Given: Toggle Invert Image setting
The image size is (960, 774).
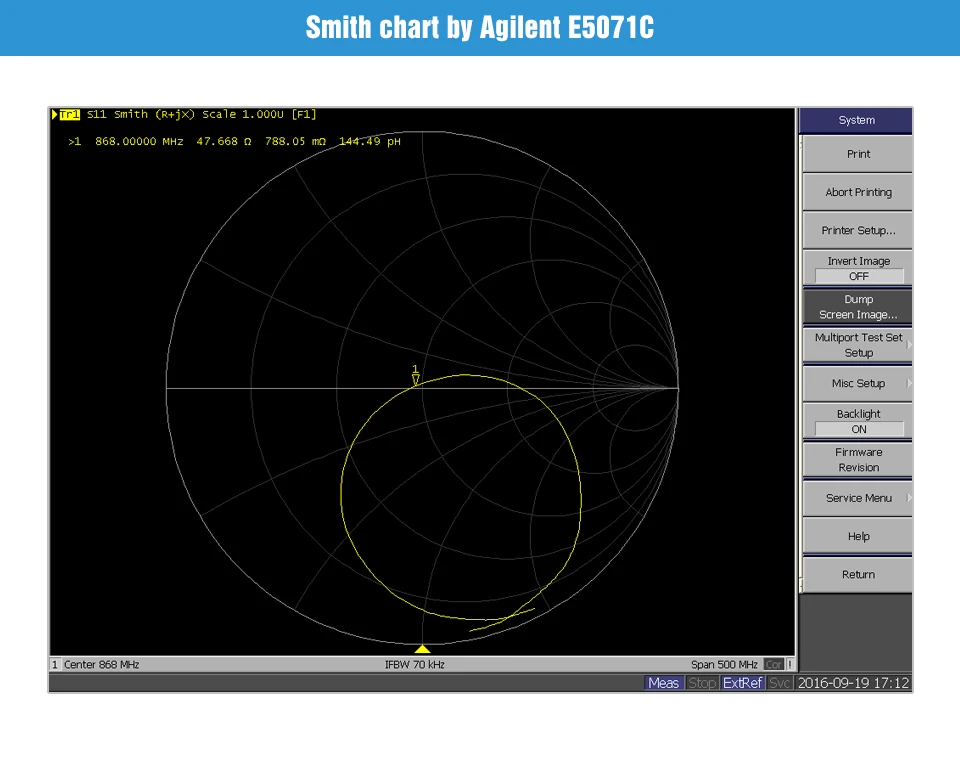Looking at the screenshot, I should 858,268.
